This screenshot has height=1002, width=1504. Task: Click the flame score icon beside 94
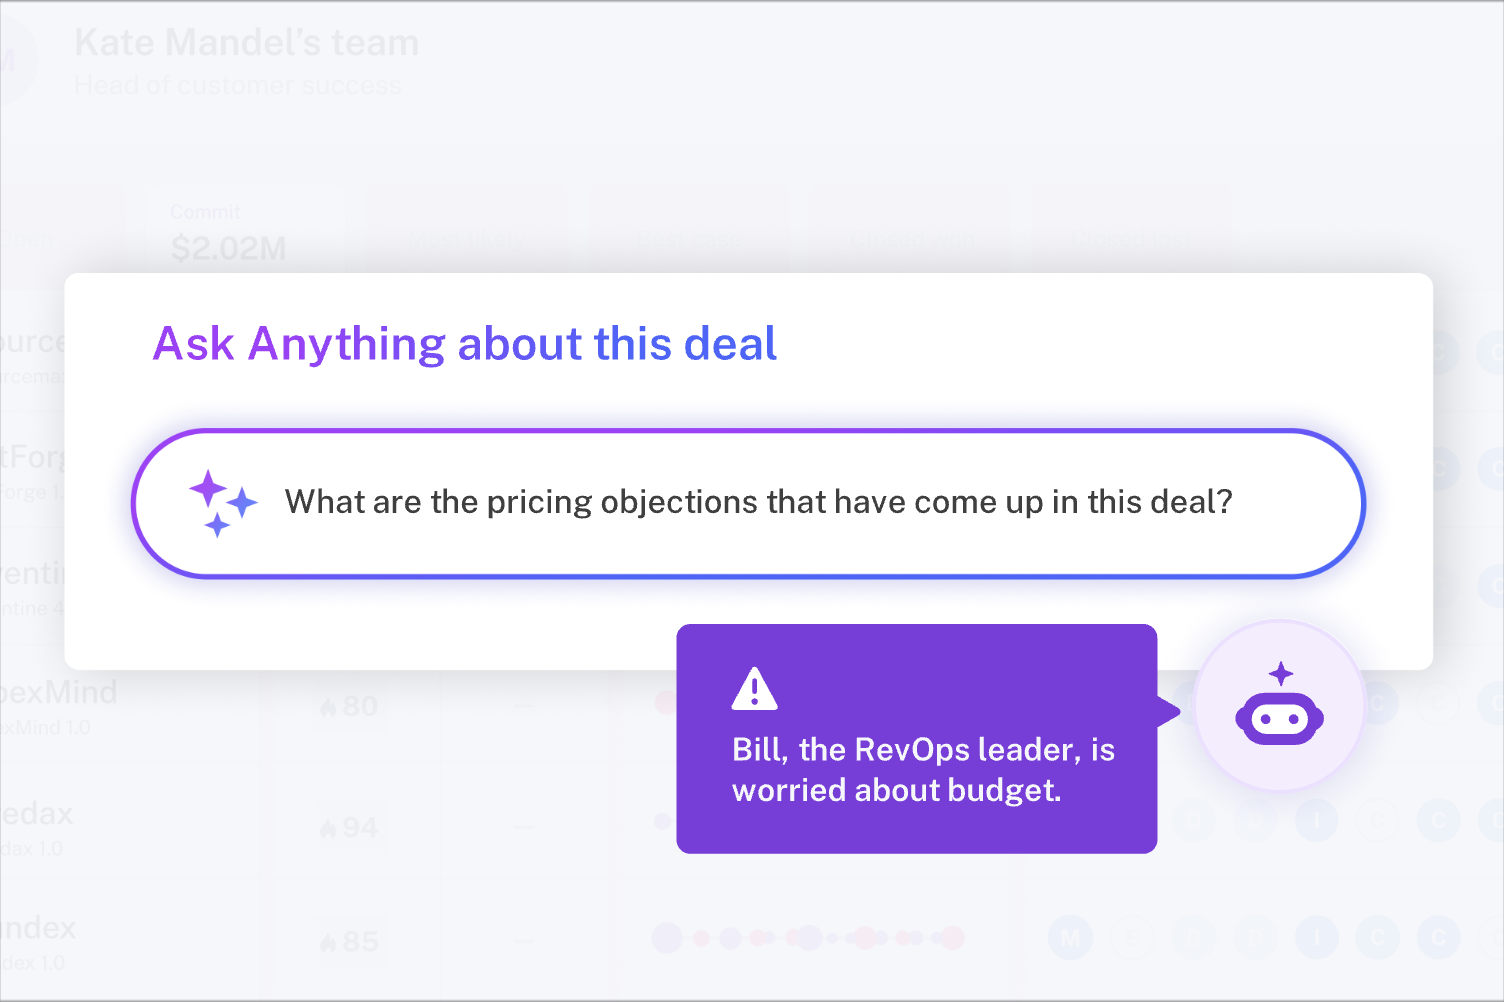[328, 829]
